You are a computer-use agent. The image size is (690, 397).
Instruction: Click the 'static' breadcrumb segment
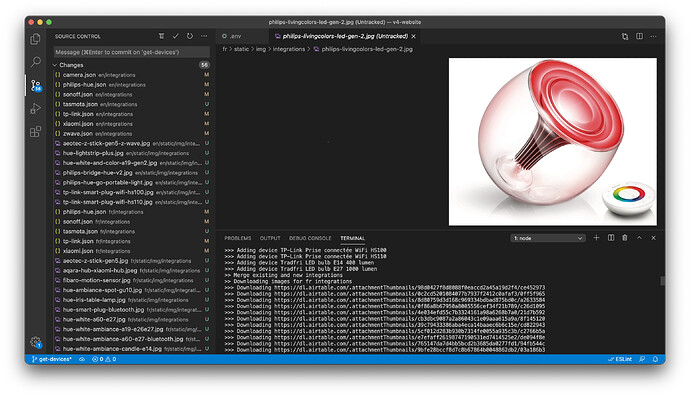click(241, 49)
